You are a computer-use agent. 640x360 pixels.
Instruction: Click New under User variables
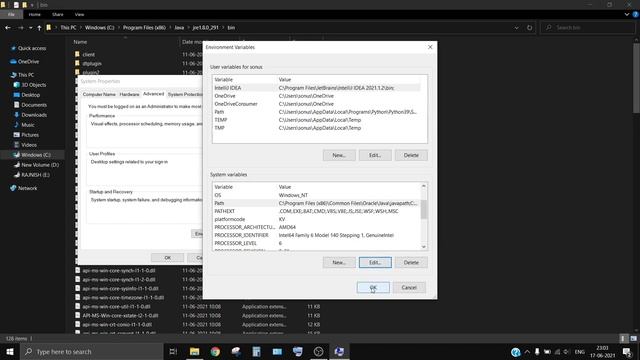(339, 155)
